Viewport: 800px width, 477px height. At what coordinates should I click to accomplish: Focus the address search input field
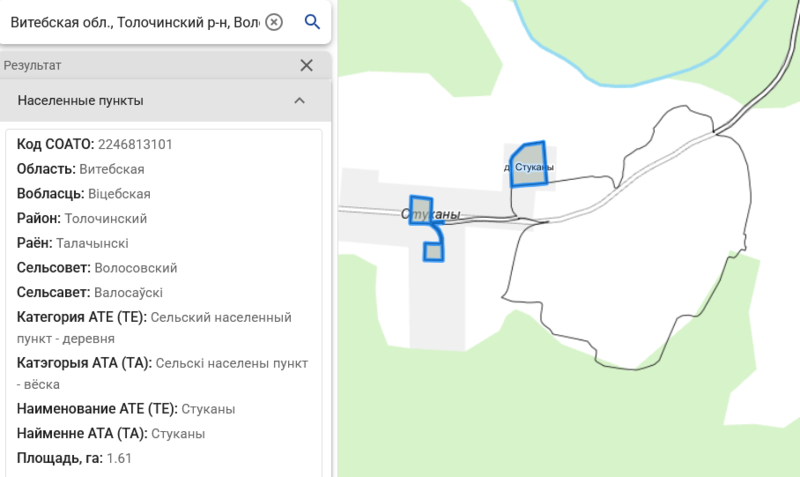tap(134, 22)
